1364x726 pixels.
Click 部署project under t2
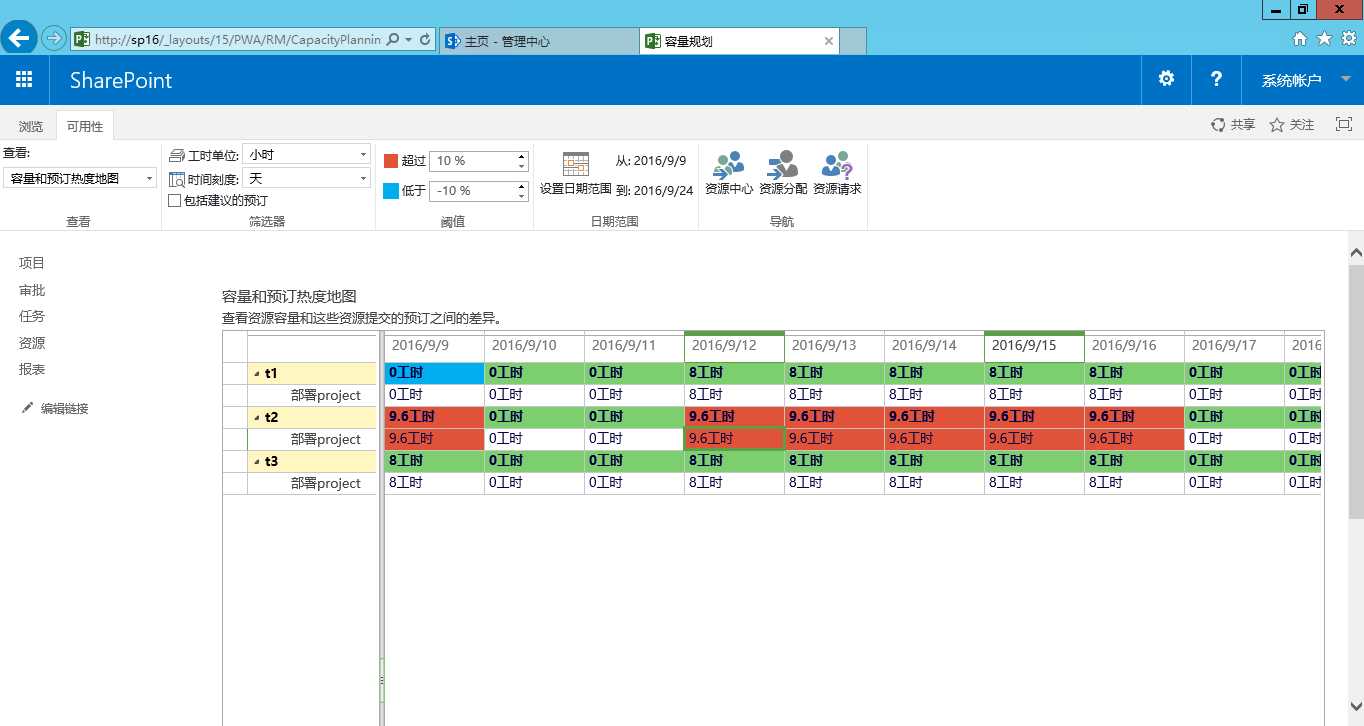pos(326,439)
